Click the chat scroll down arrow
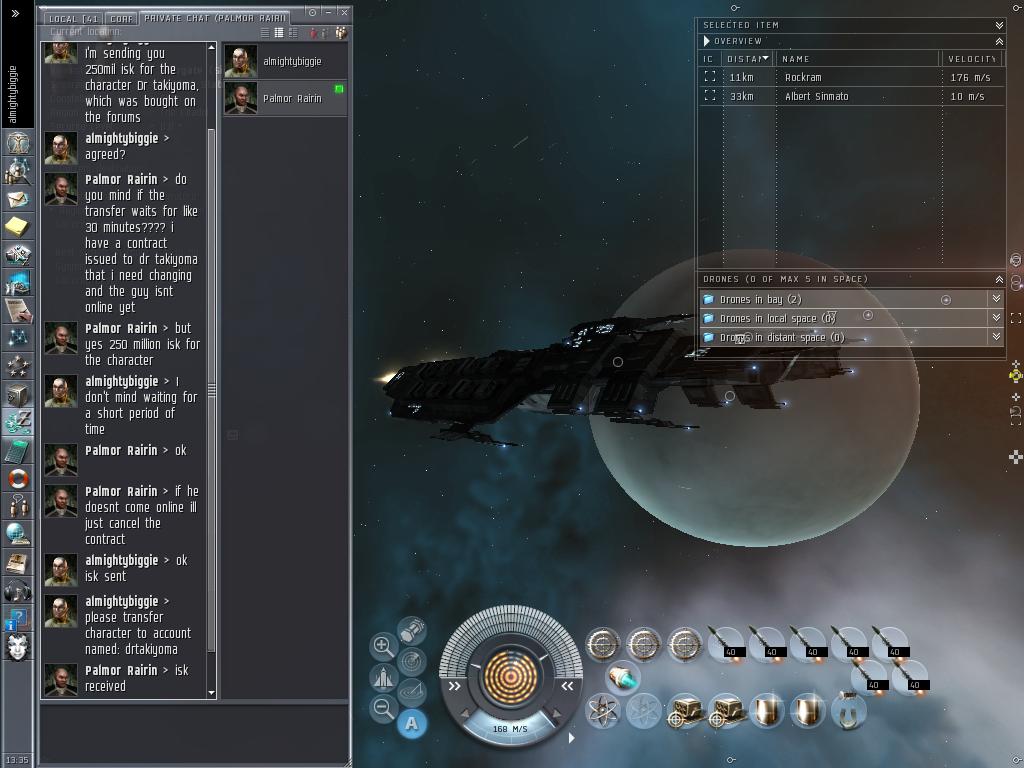 point(211,693)
